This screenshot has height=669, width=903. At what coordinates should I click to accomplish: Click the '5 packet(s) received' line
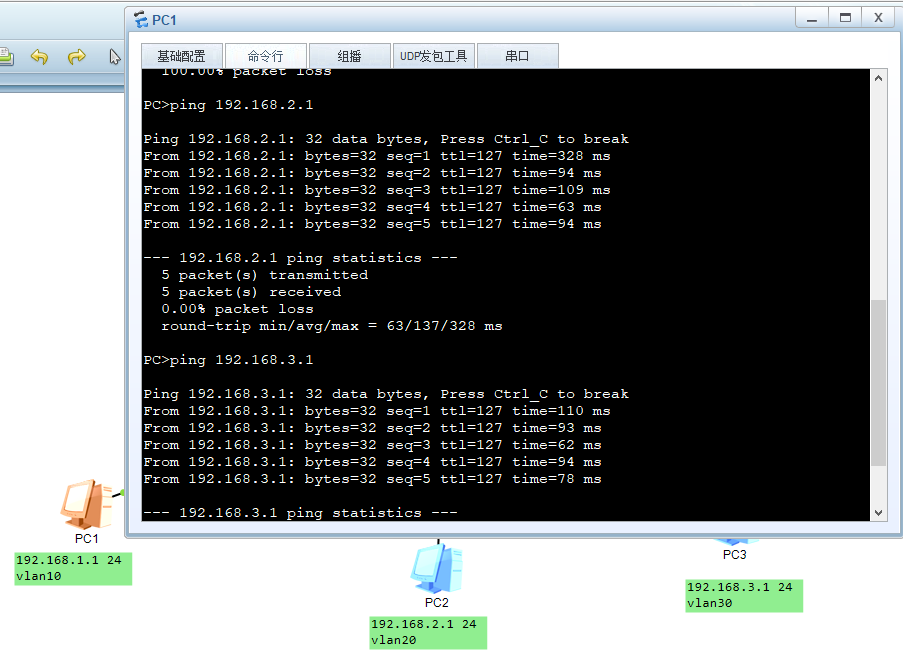(x=251, y=292)
